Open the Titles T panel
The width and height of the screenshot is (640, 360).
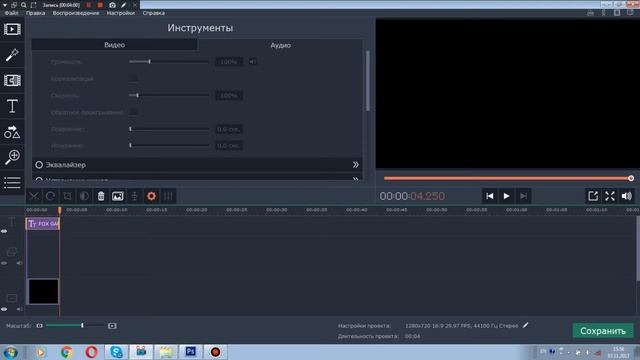coord(12,106)
